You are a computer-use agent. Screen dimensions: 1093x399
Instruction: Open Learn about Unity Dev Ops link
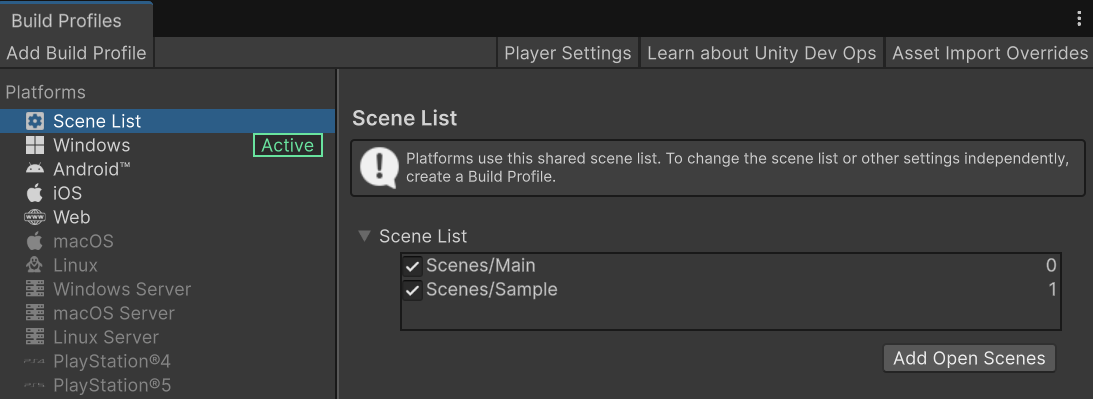click(x=762, y=53)
